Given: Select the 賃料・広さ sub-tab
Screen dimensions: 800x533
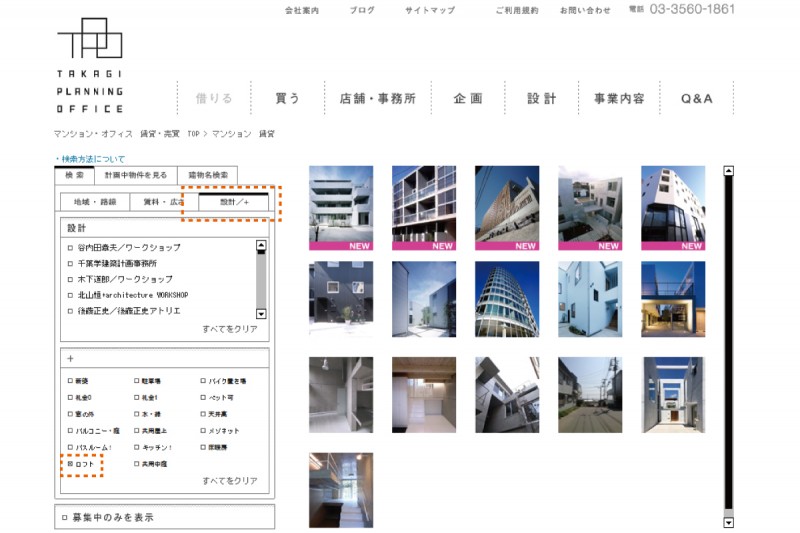Looking at the screenshot, I should coord(164,202).
